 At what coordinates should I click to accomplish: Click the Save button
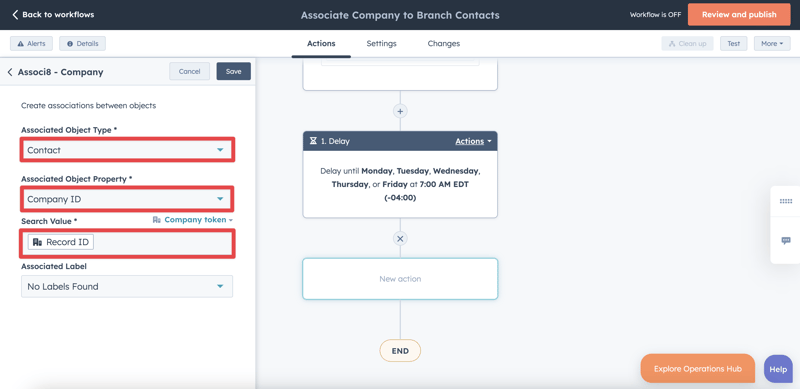click(x=234, y=71)
